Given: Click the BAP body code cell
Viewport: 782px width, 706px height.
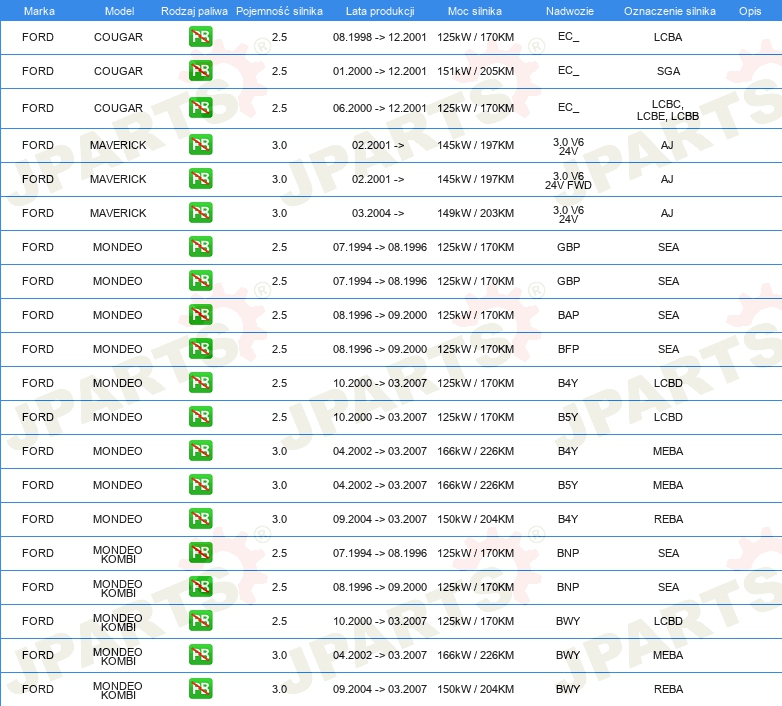Looking at the screenshot, I should click(x=569, y=315).
